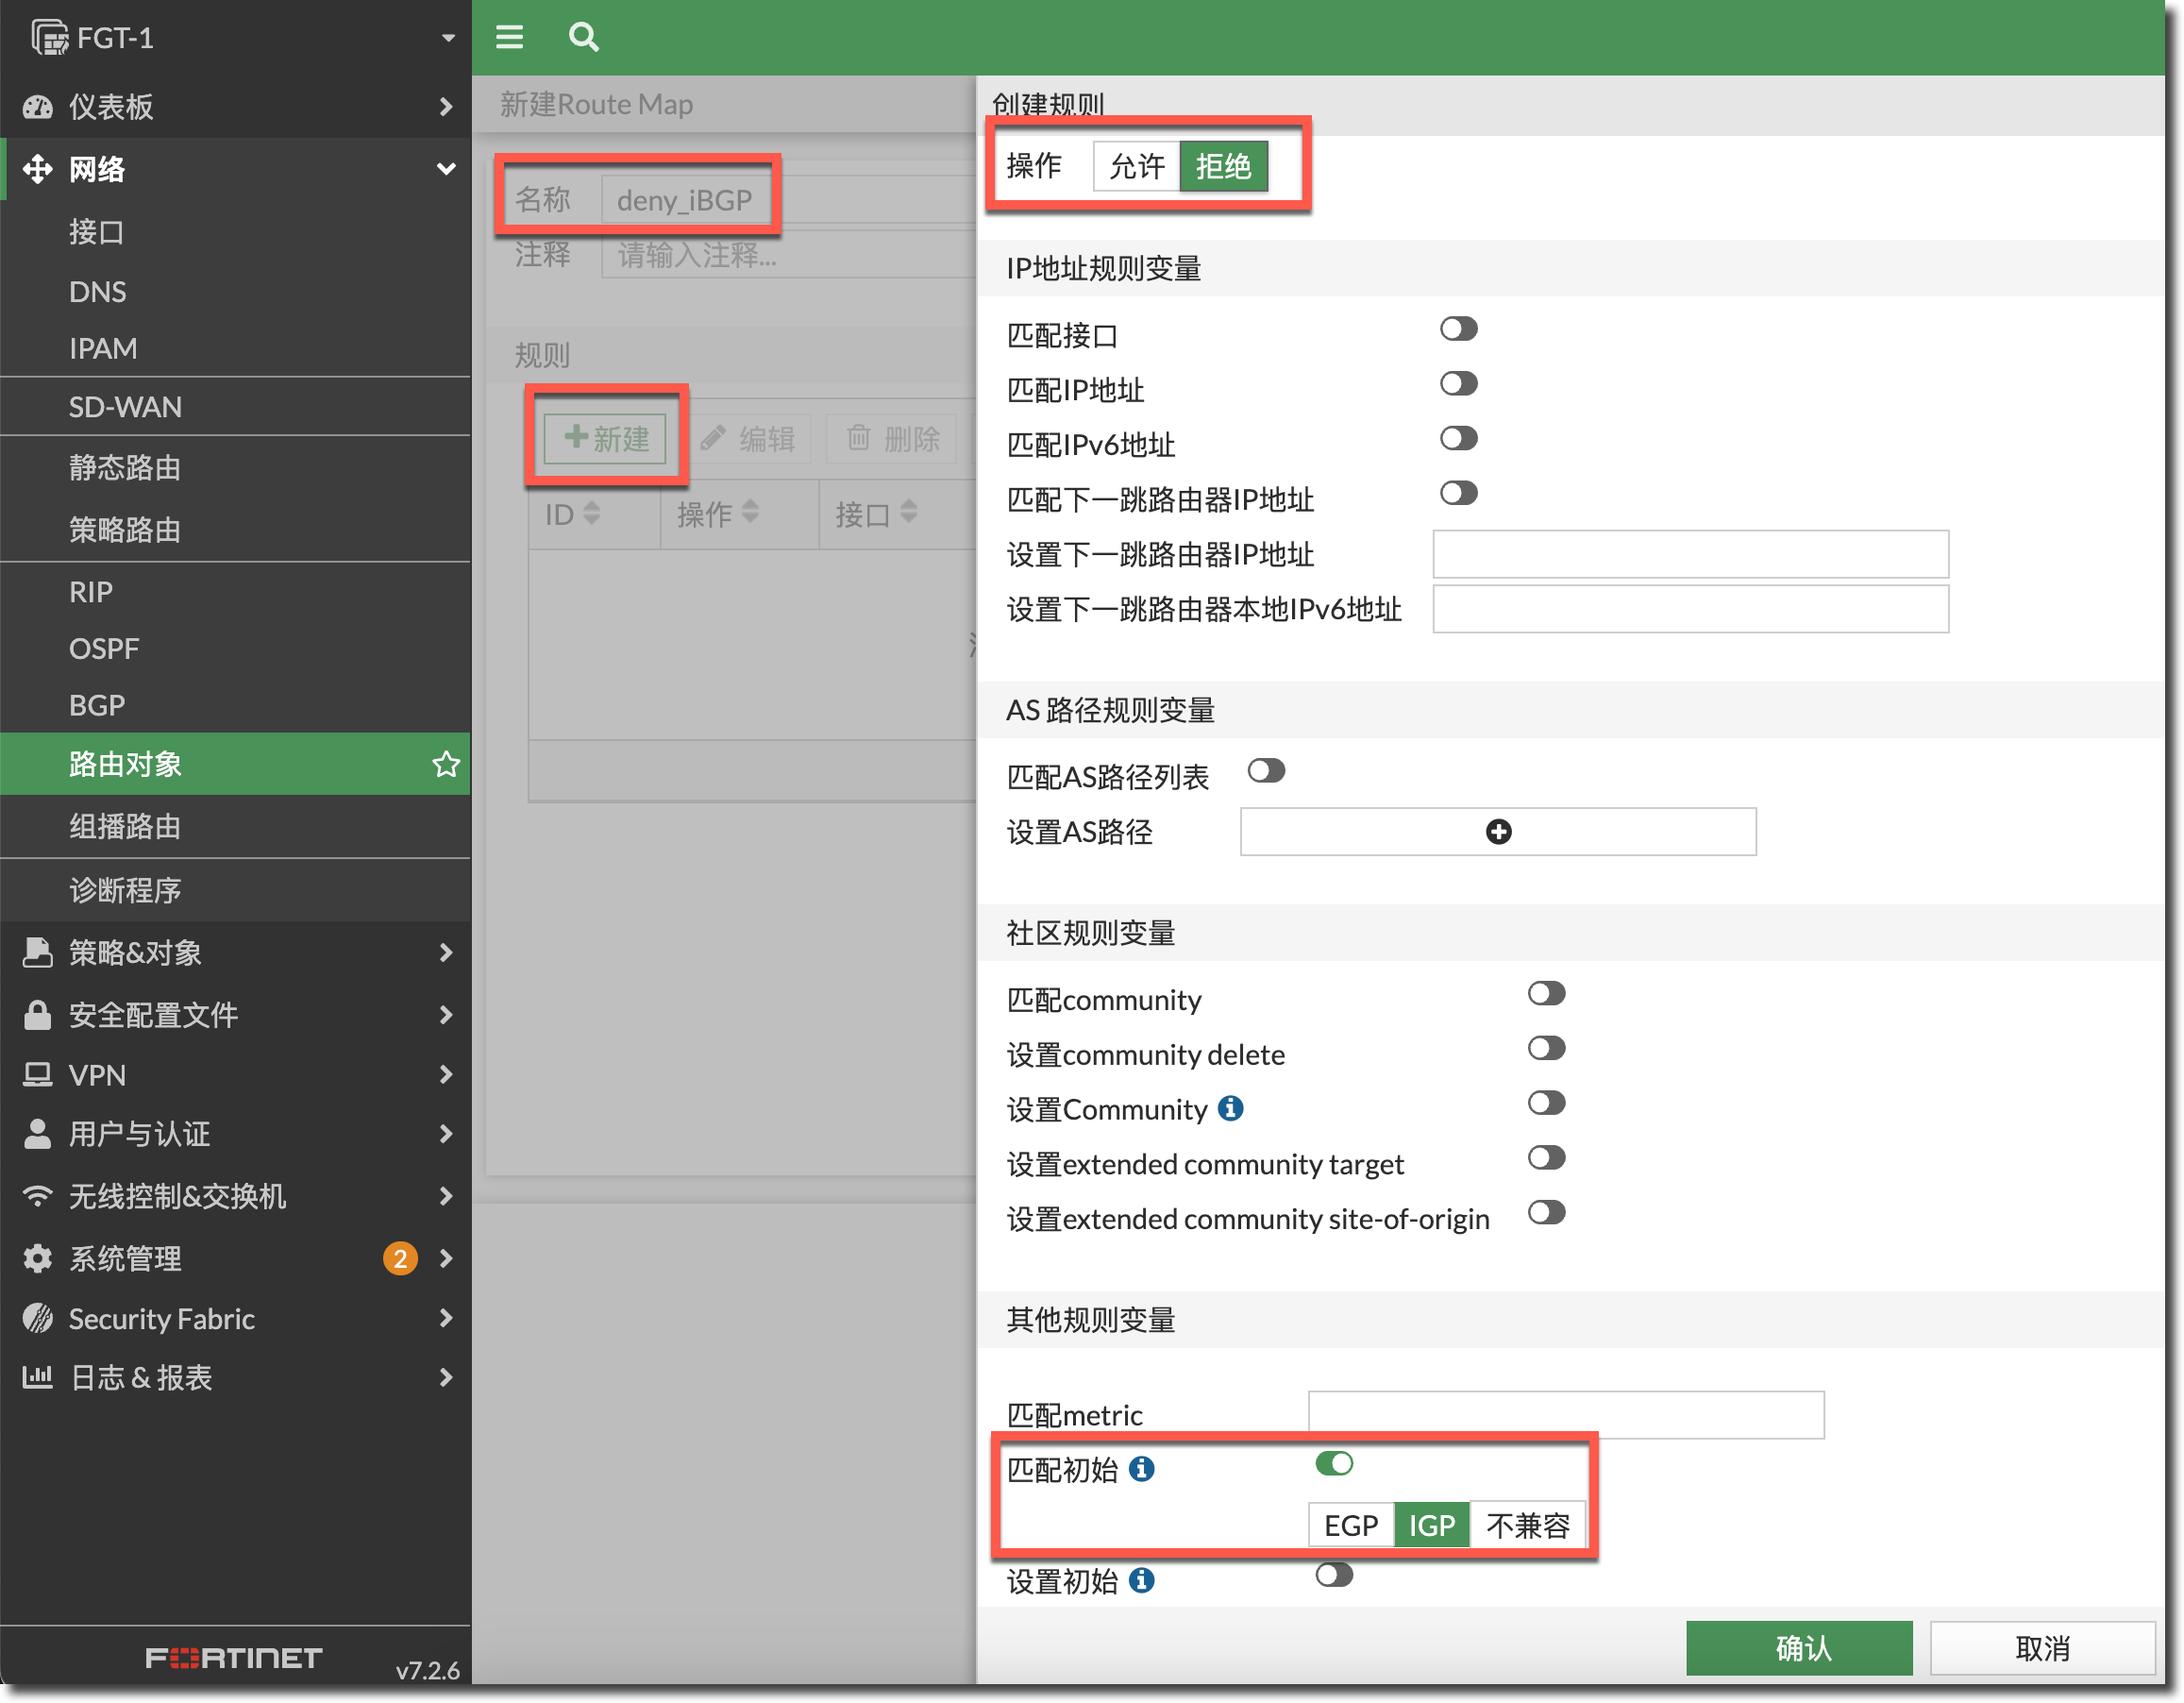Screen dimensions: 2184x1703
Task: Open the BGP menu item
Action: coord(97,705)
